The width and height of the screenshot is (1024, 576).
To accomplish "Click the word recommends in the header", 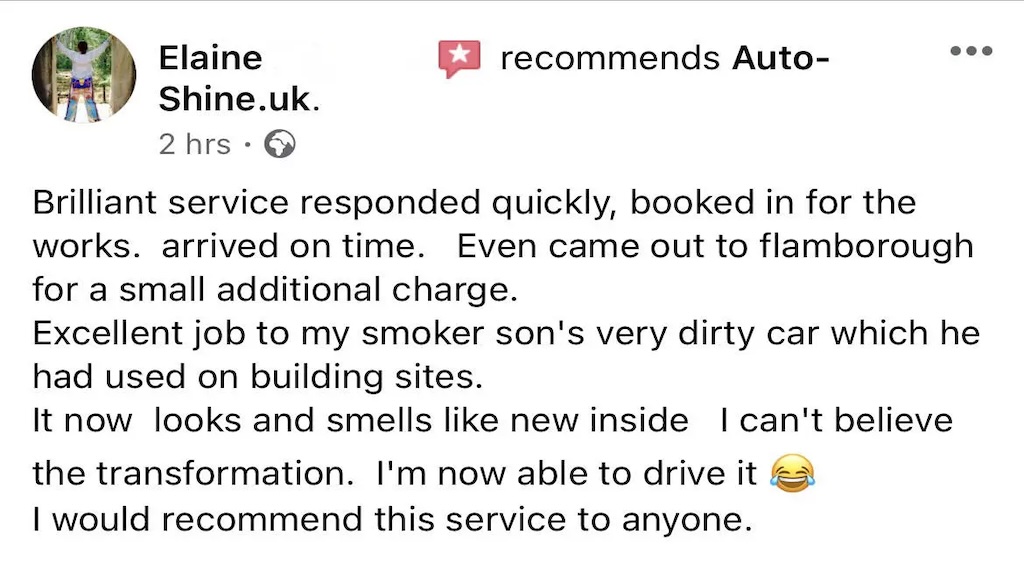I will click(x=610, y=57).
